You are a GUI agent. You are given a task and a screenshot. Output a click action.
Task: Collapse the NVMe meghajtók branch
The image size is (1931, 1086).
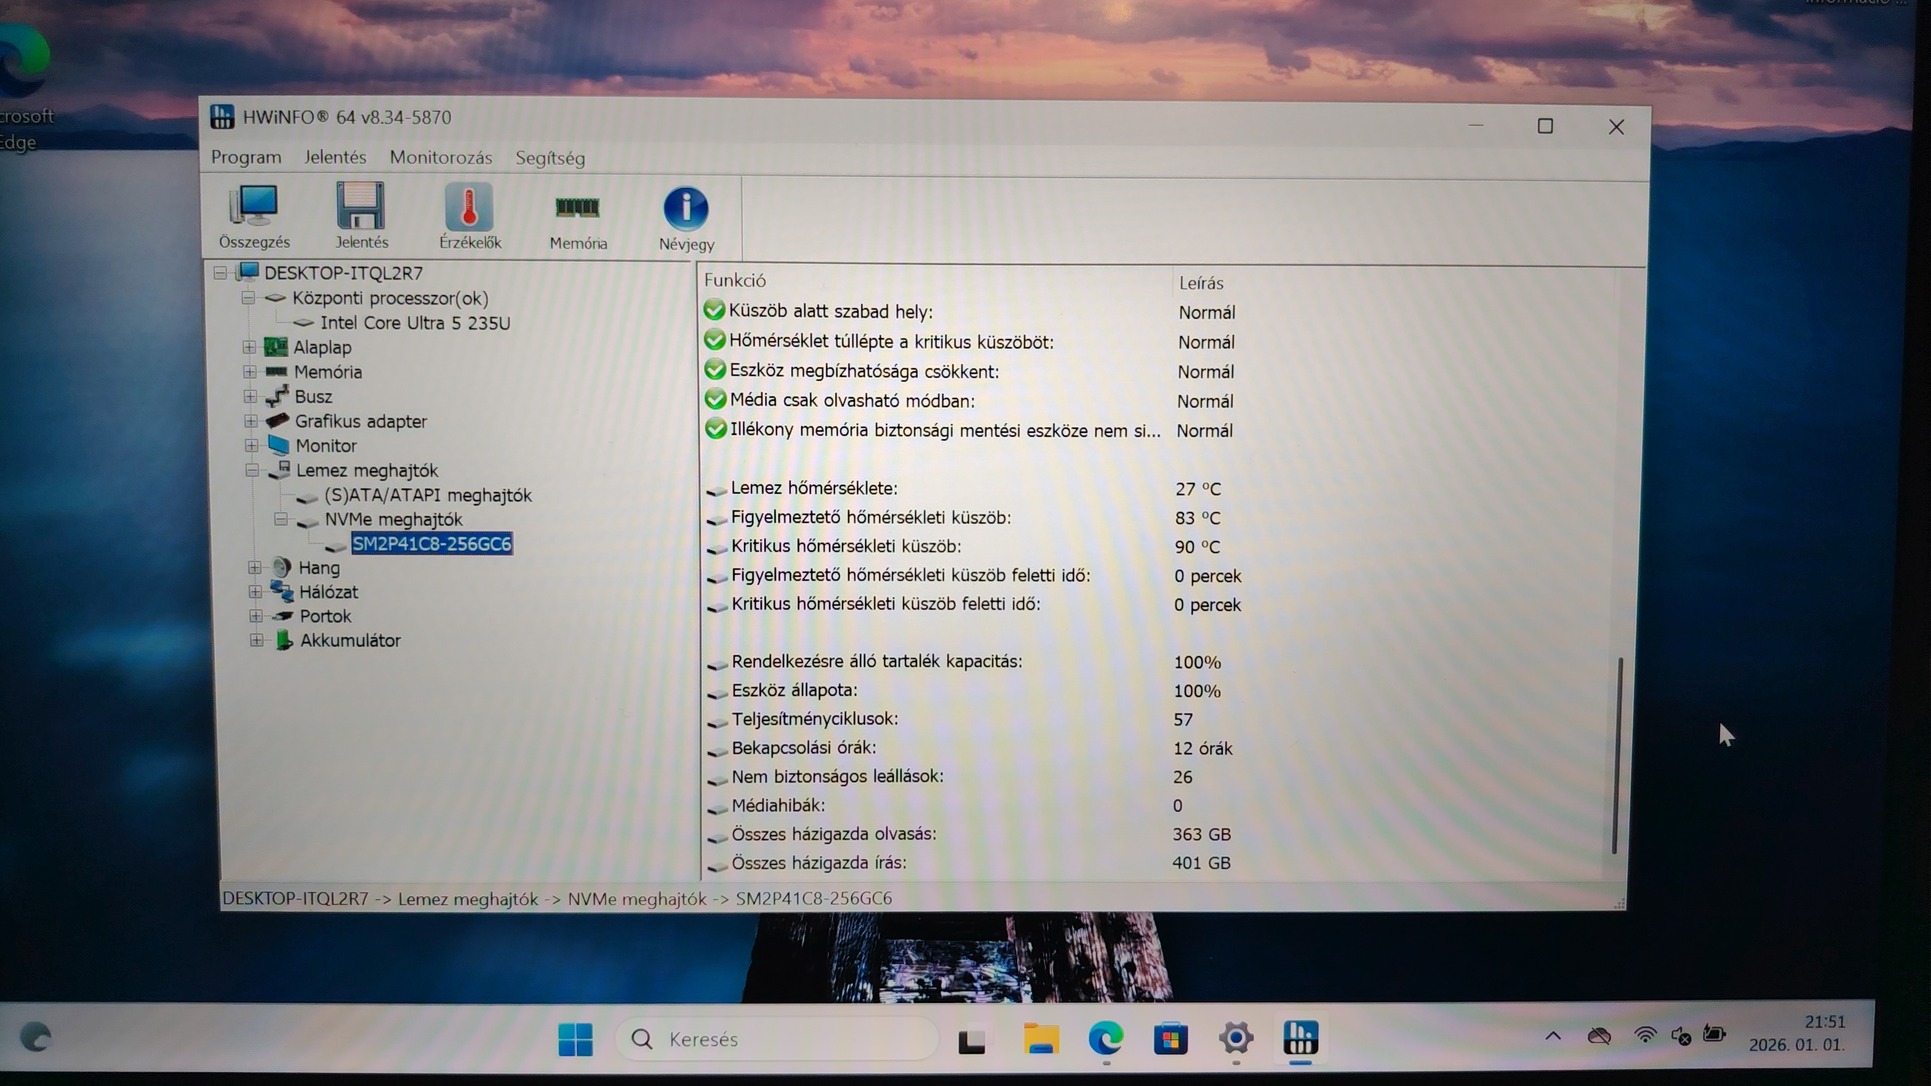point(281,519)
